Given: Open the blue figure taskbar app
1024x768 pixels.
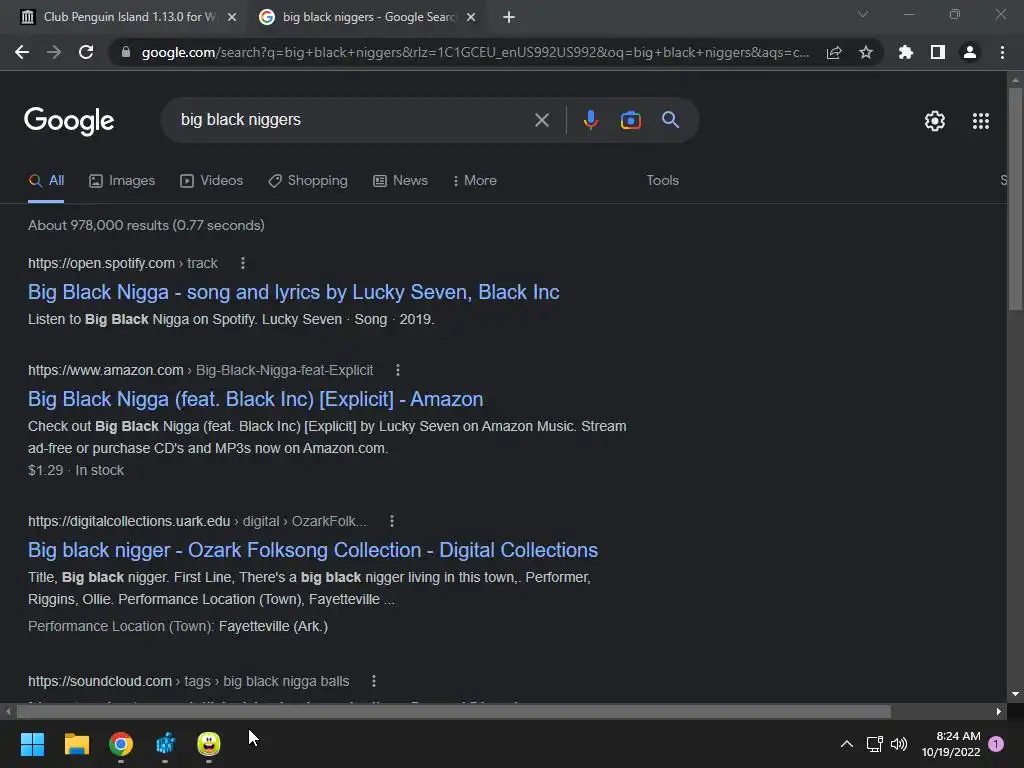Looking at the screenshot, I should tap(165, 744).
